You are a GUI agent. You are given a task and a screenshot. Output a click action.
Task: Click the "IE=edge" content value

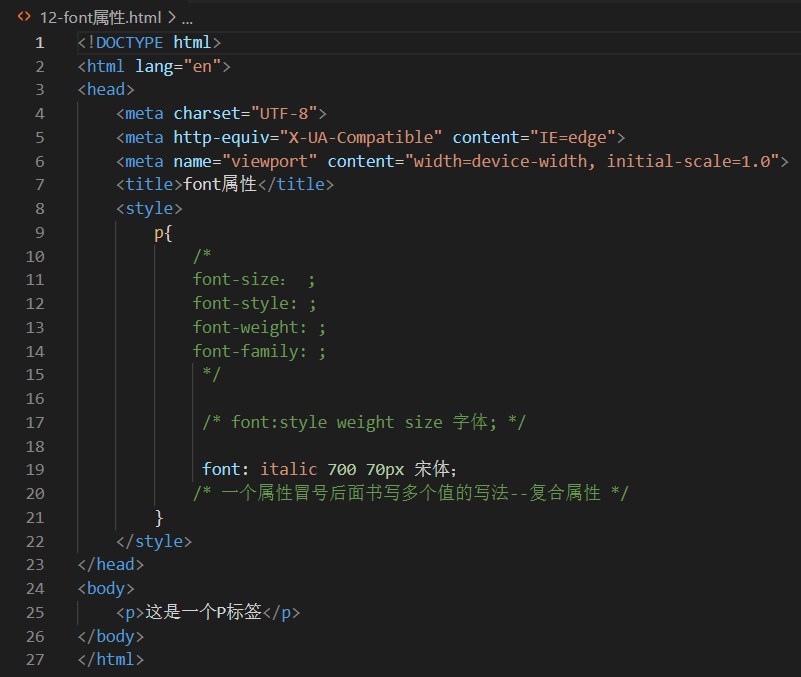pyautogui.click(x=573, y=138)
